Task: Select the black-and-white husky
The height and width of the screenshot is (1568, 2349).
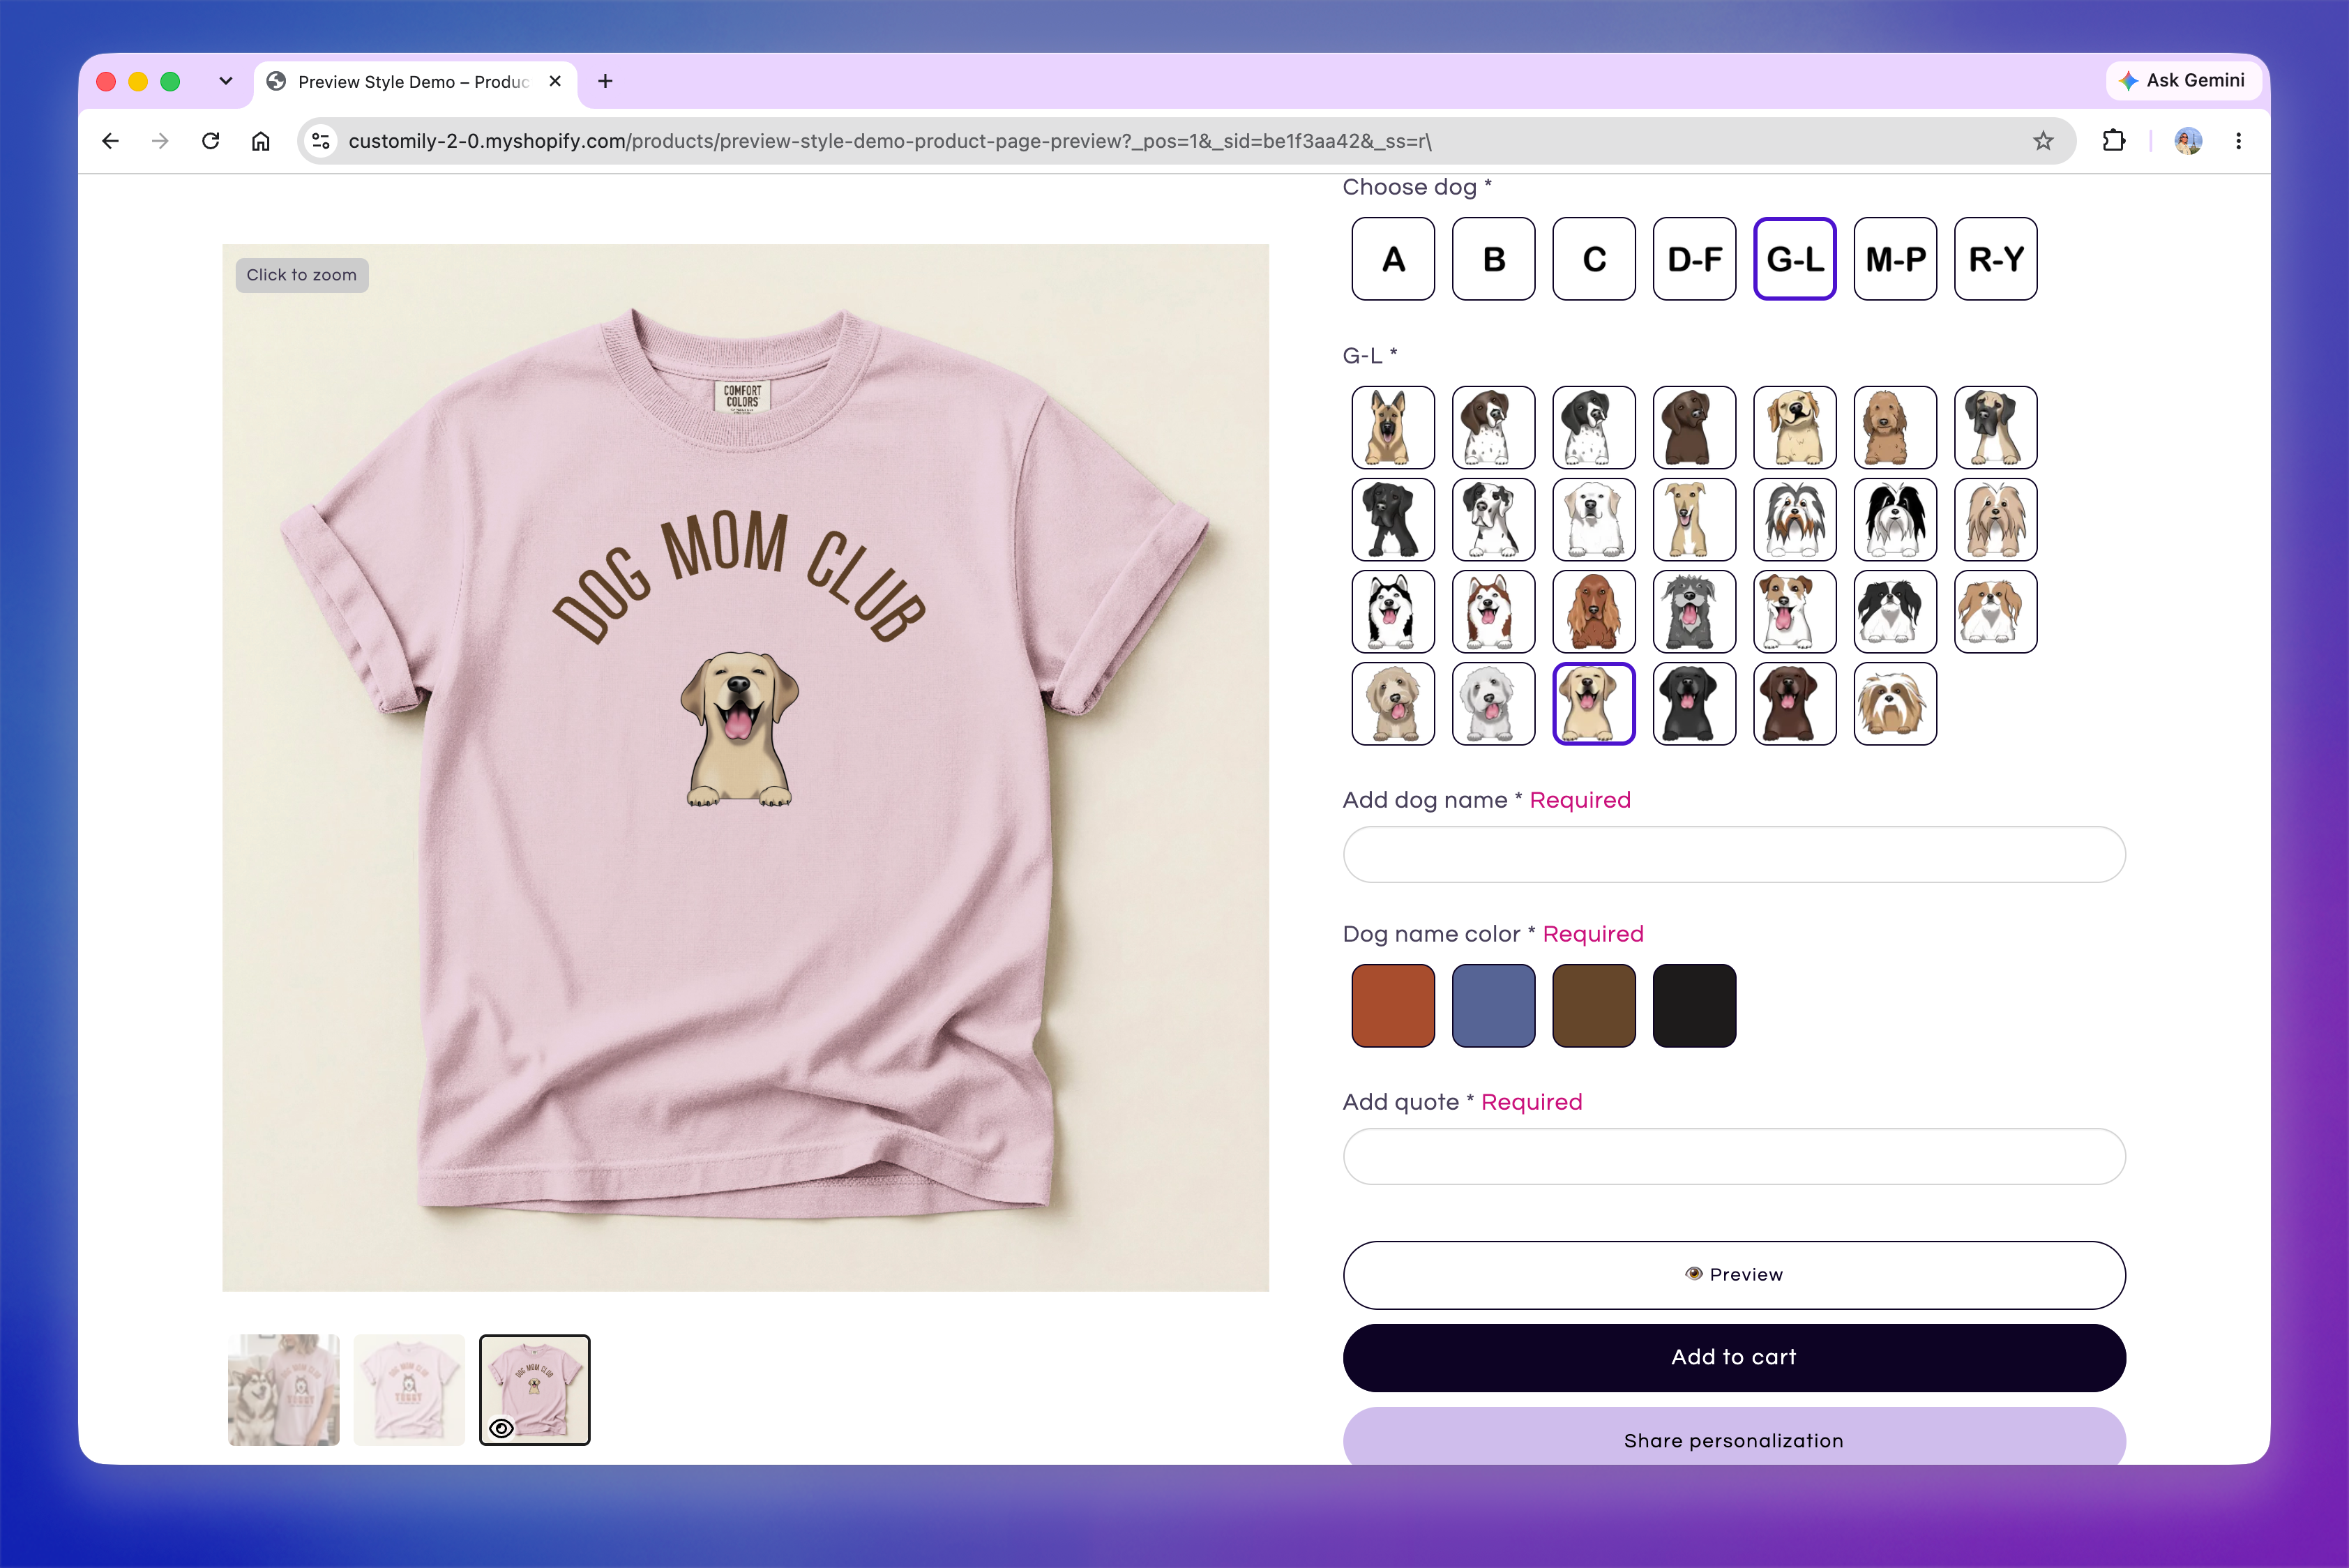Action: [x=1393, y=612]
